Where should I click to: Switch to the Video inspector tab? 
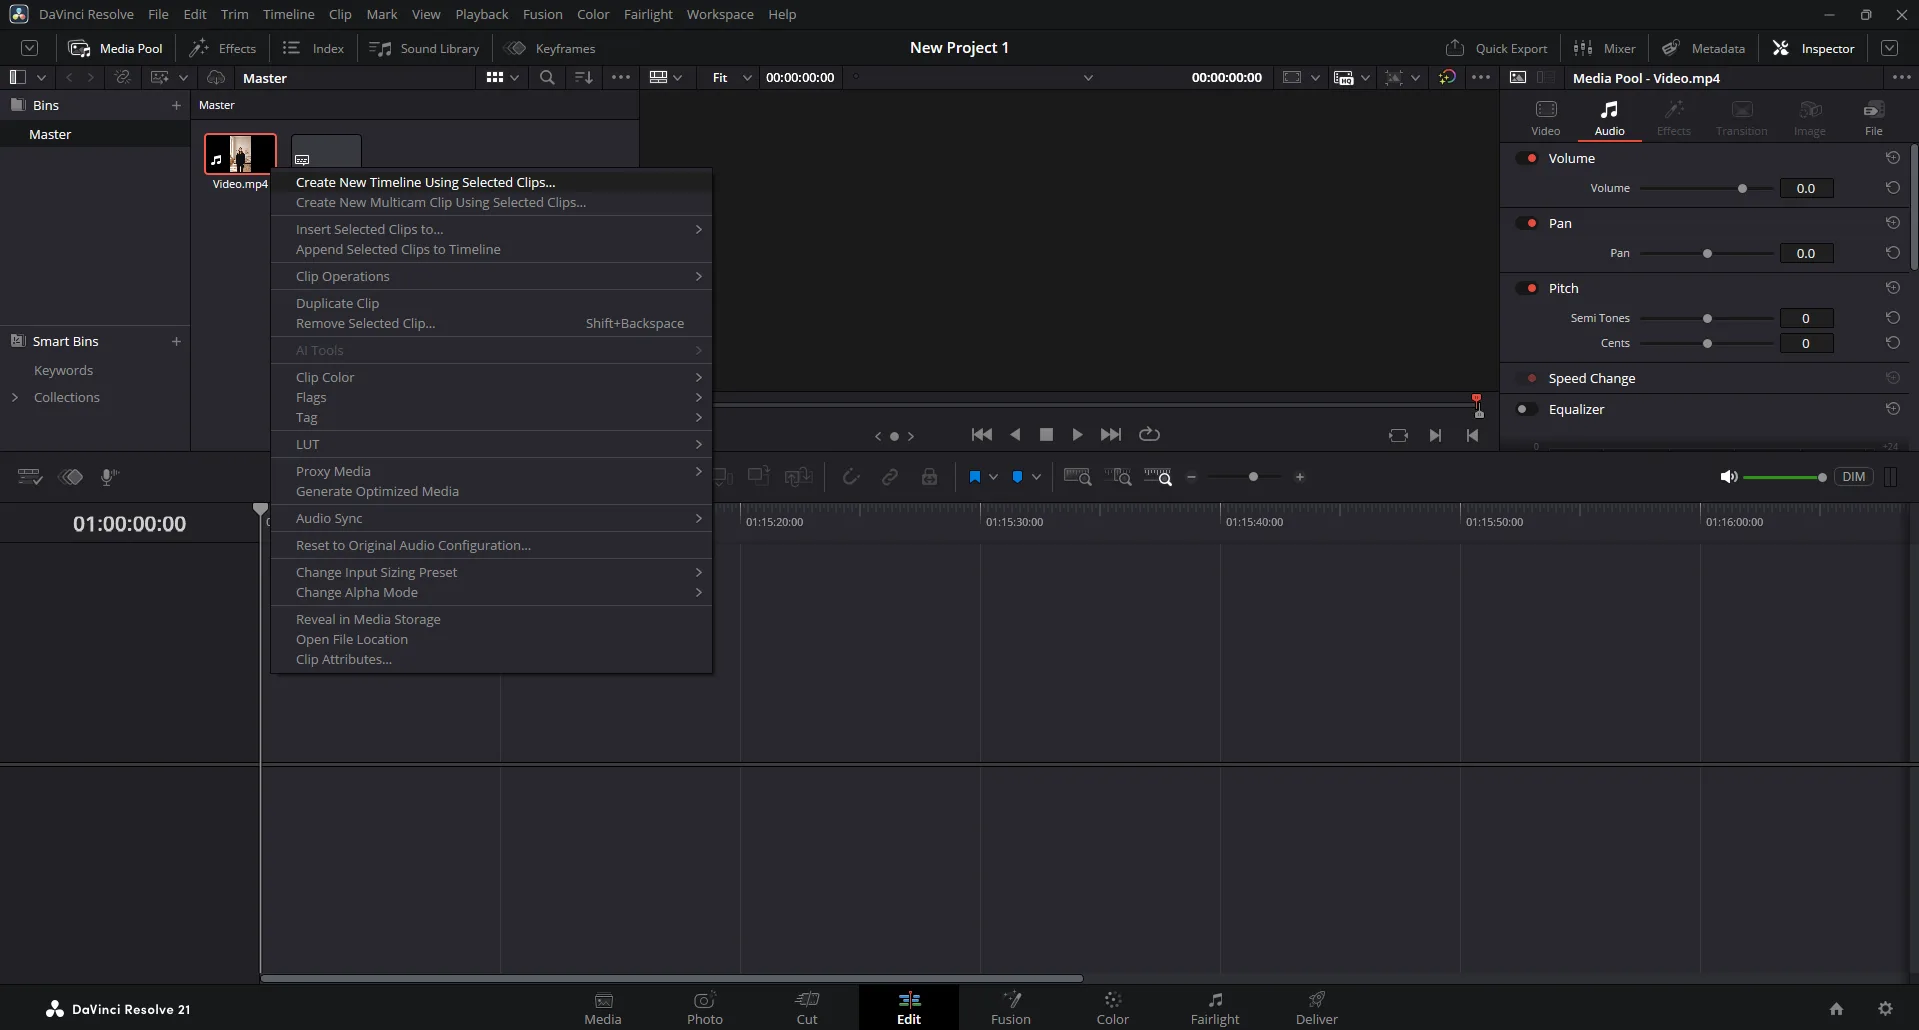click(x=1545, y=118)
